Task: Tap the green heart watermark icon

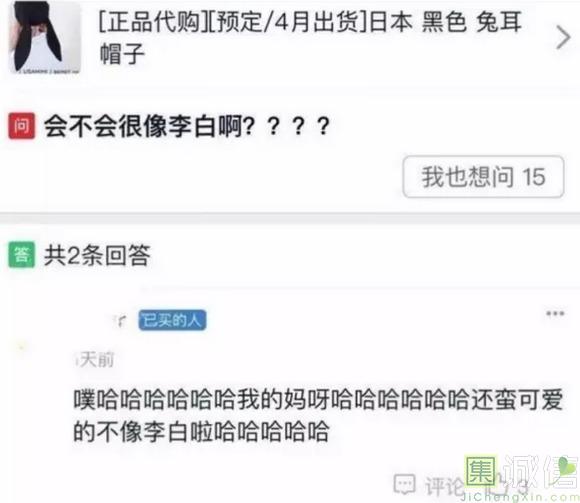Action: point(568,467)
